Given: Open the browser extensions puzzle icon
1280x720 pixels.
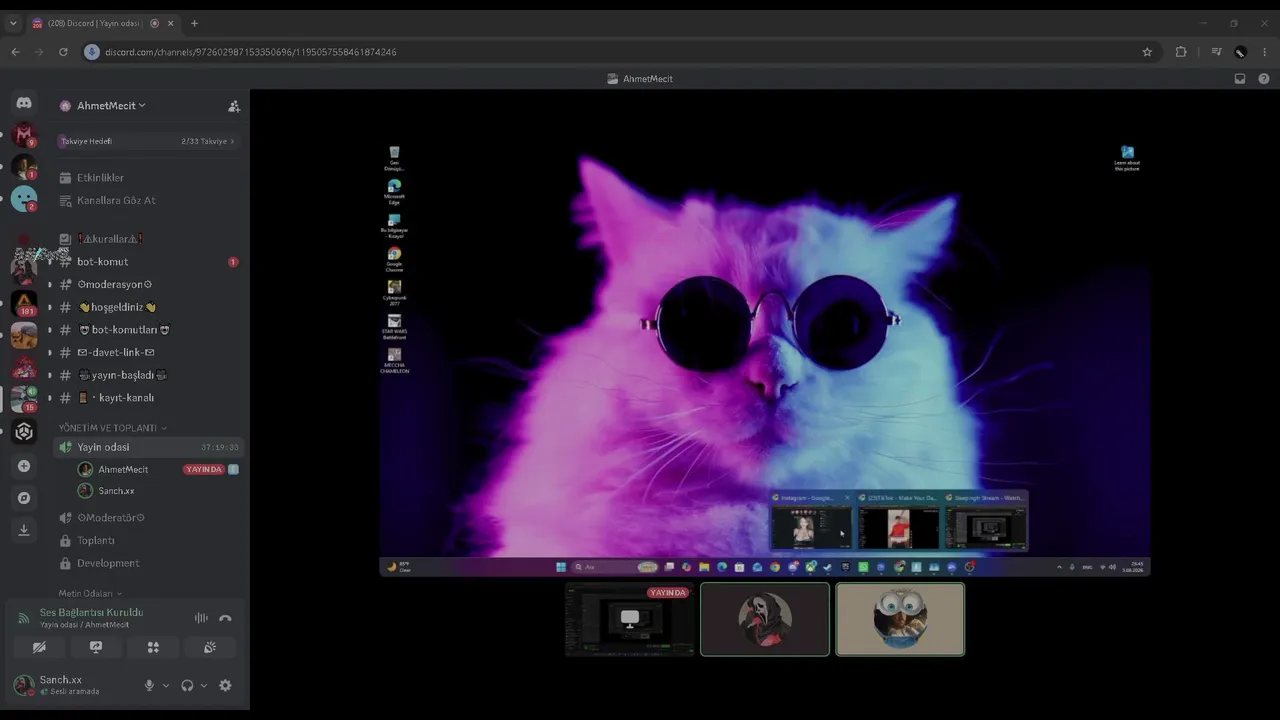Looking at the screenshot, I should (x=1181, y=52).
